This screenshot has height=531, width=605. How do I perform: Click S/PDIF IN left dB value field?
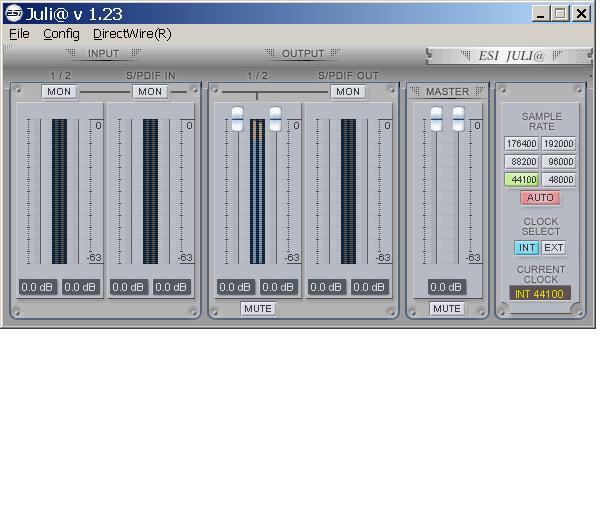coord(128,287)
